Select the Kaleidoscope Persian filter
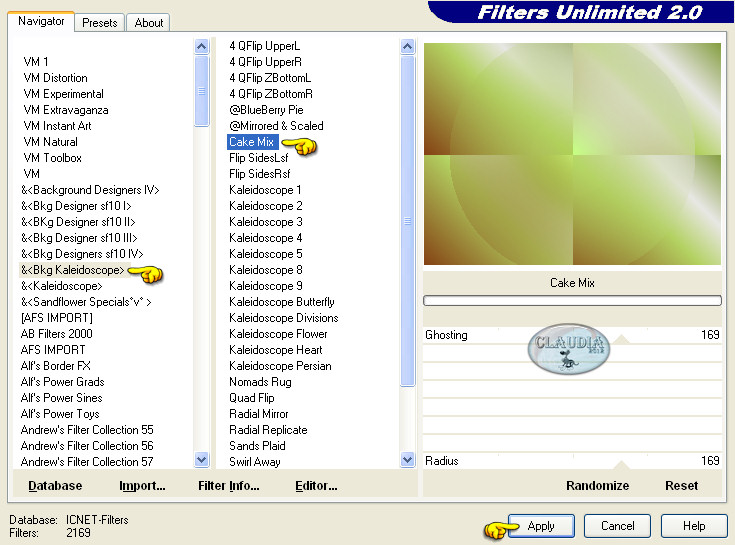This screenshot has height=545, width=735. [280, 366]
